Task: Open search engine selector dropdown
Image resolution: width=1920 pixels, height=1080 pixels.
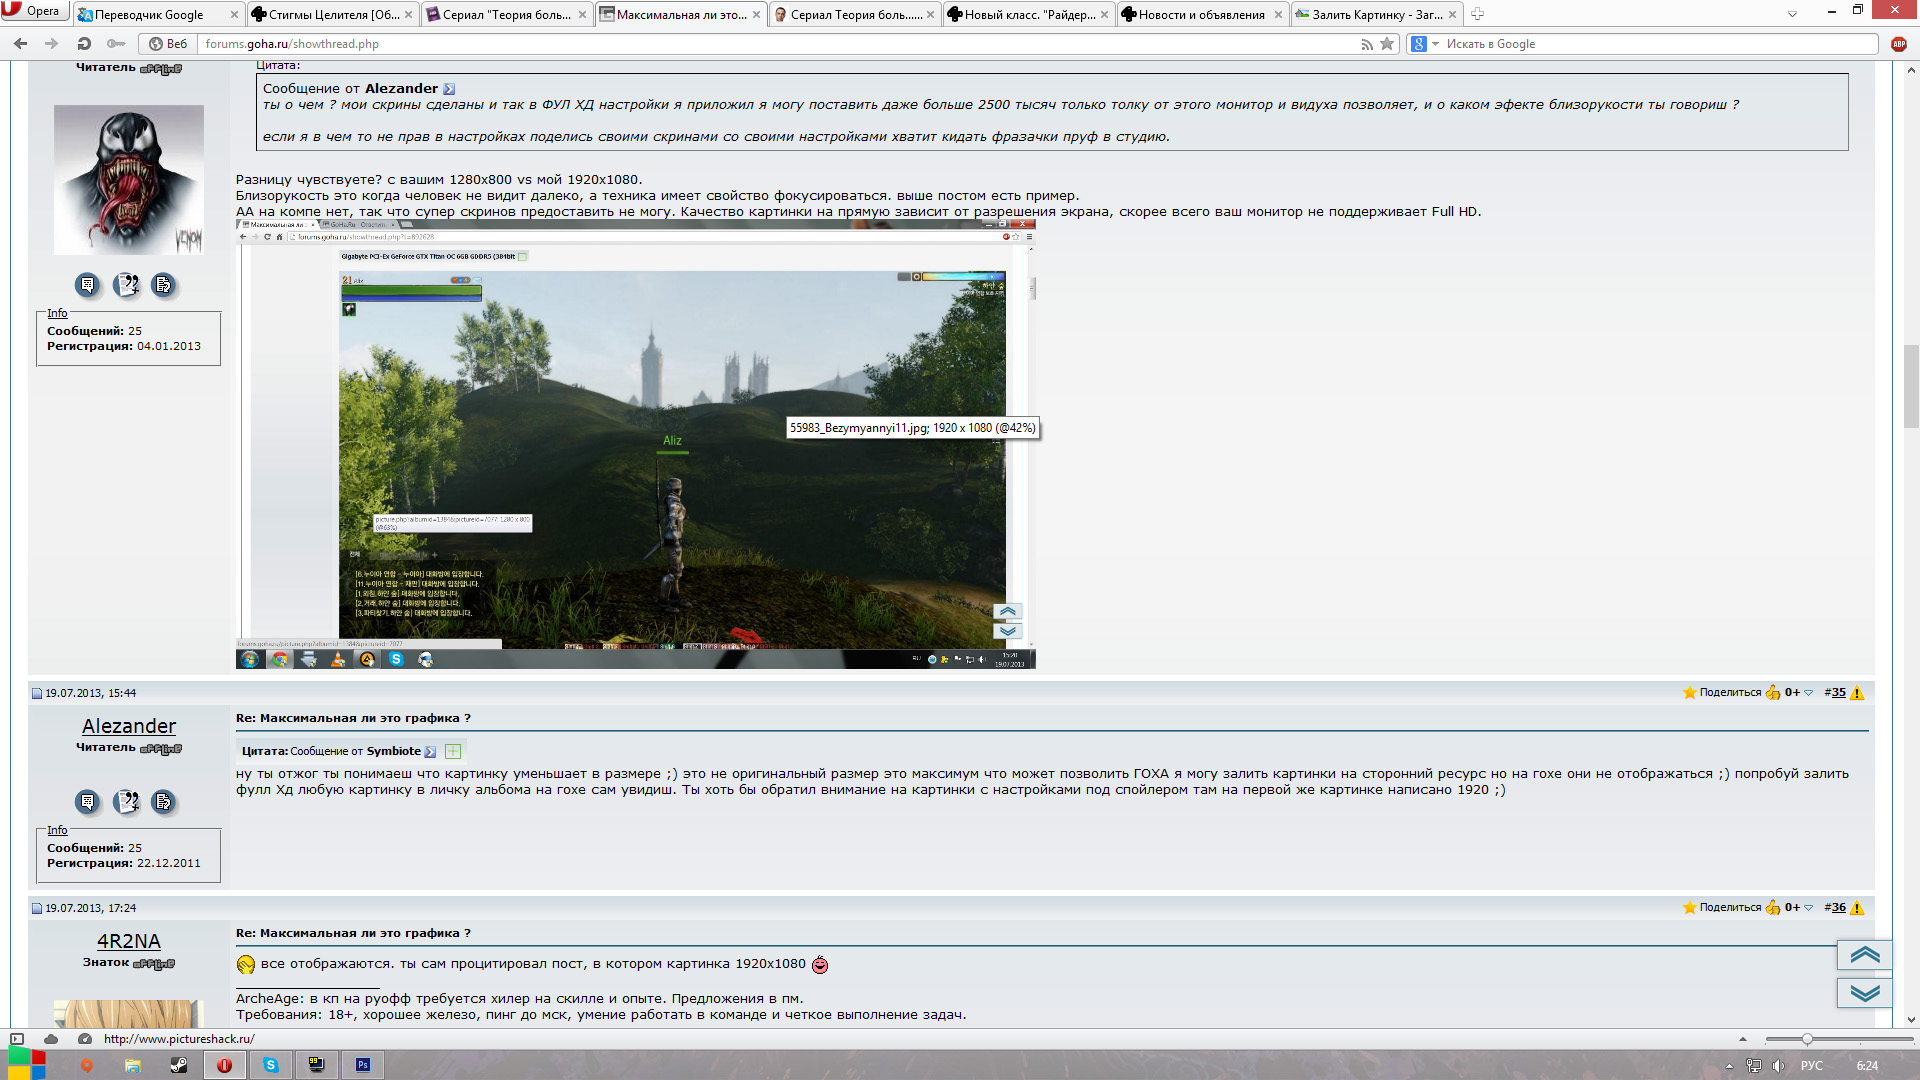Action: pos(1435,44)
